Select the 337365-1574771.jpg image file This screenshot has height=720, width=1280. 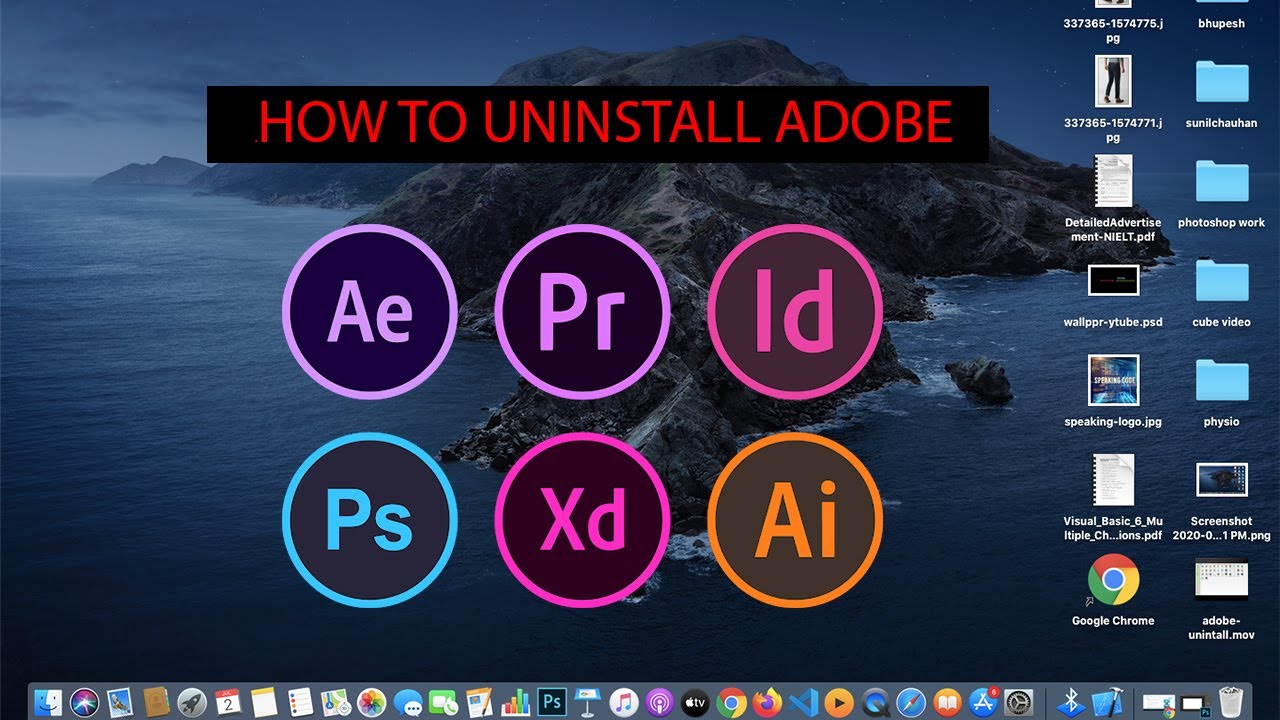coord(1113,99)
